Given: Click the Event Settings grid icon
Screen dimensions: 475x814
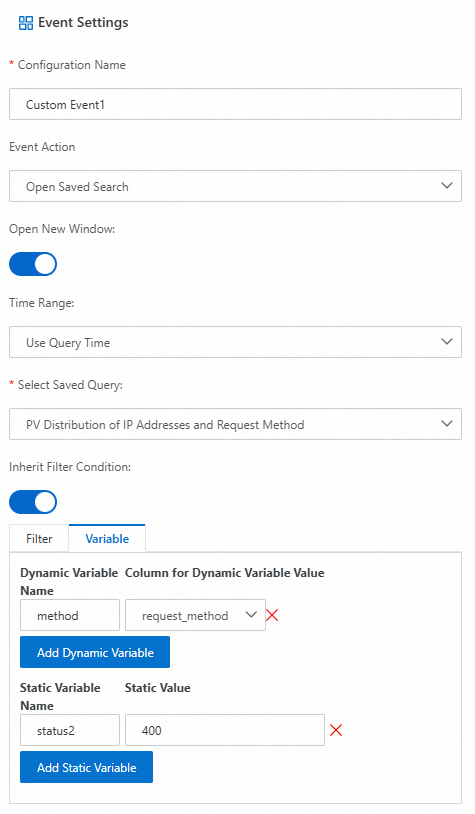Looking at the screenshot, I should (x=25, y=23).
